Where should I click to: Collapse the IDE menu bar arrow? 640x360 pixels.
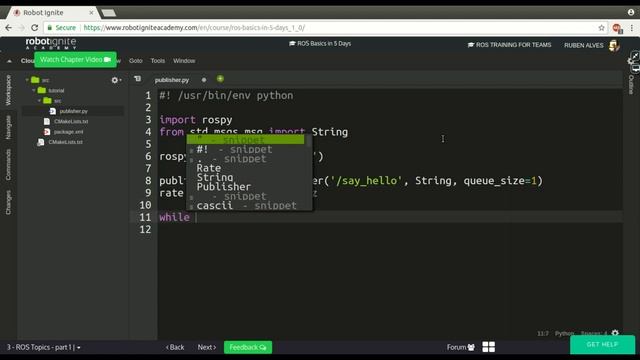9,61
